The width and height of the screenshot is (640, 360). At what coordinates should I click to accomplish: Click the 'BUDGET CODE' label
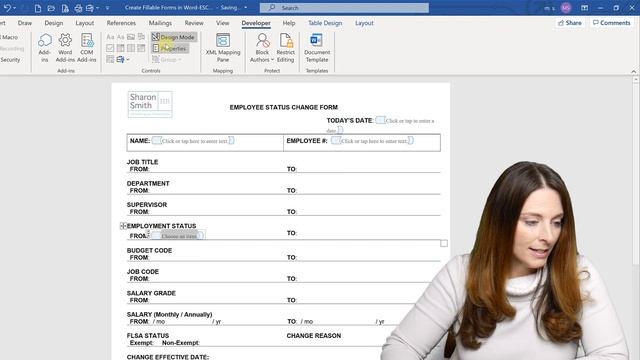(149, 251)
